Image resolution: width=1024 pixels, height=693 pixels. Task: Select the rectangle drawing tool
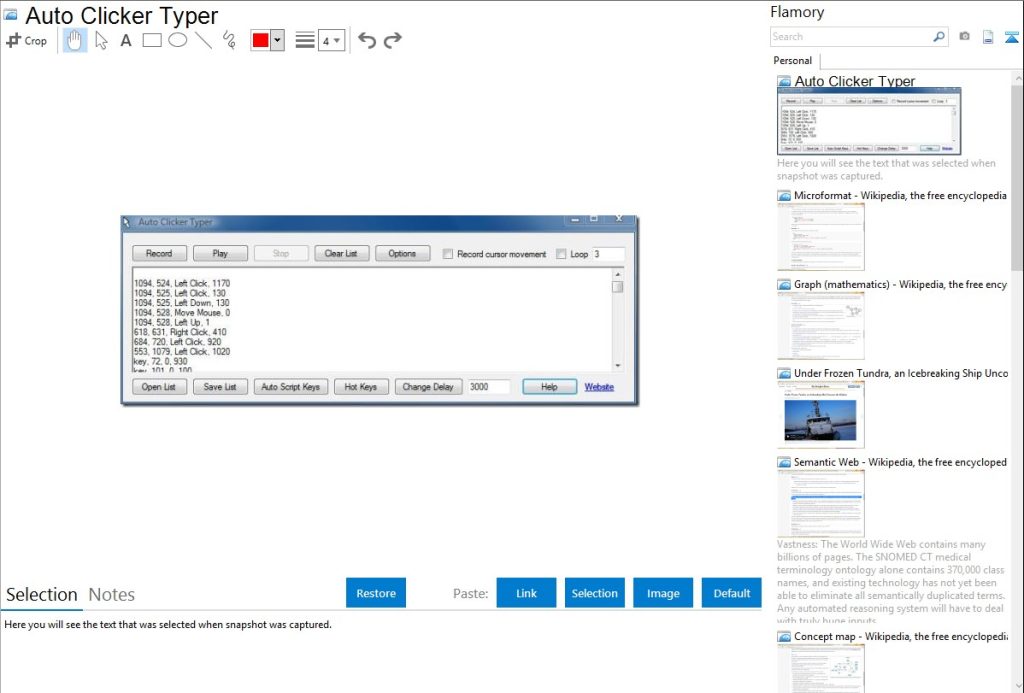tap(151, 40)
